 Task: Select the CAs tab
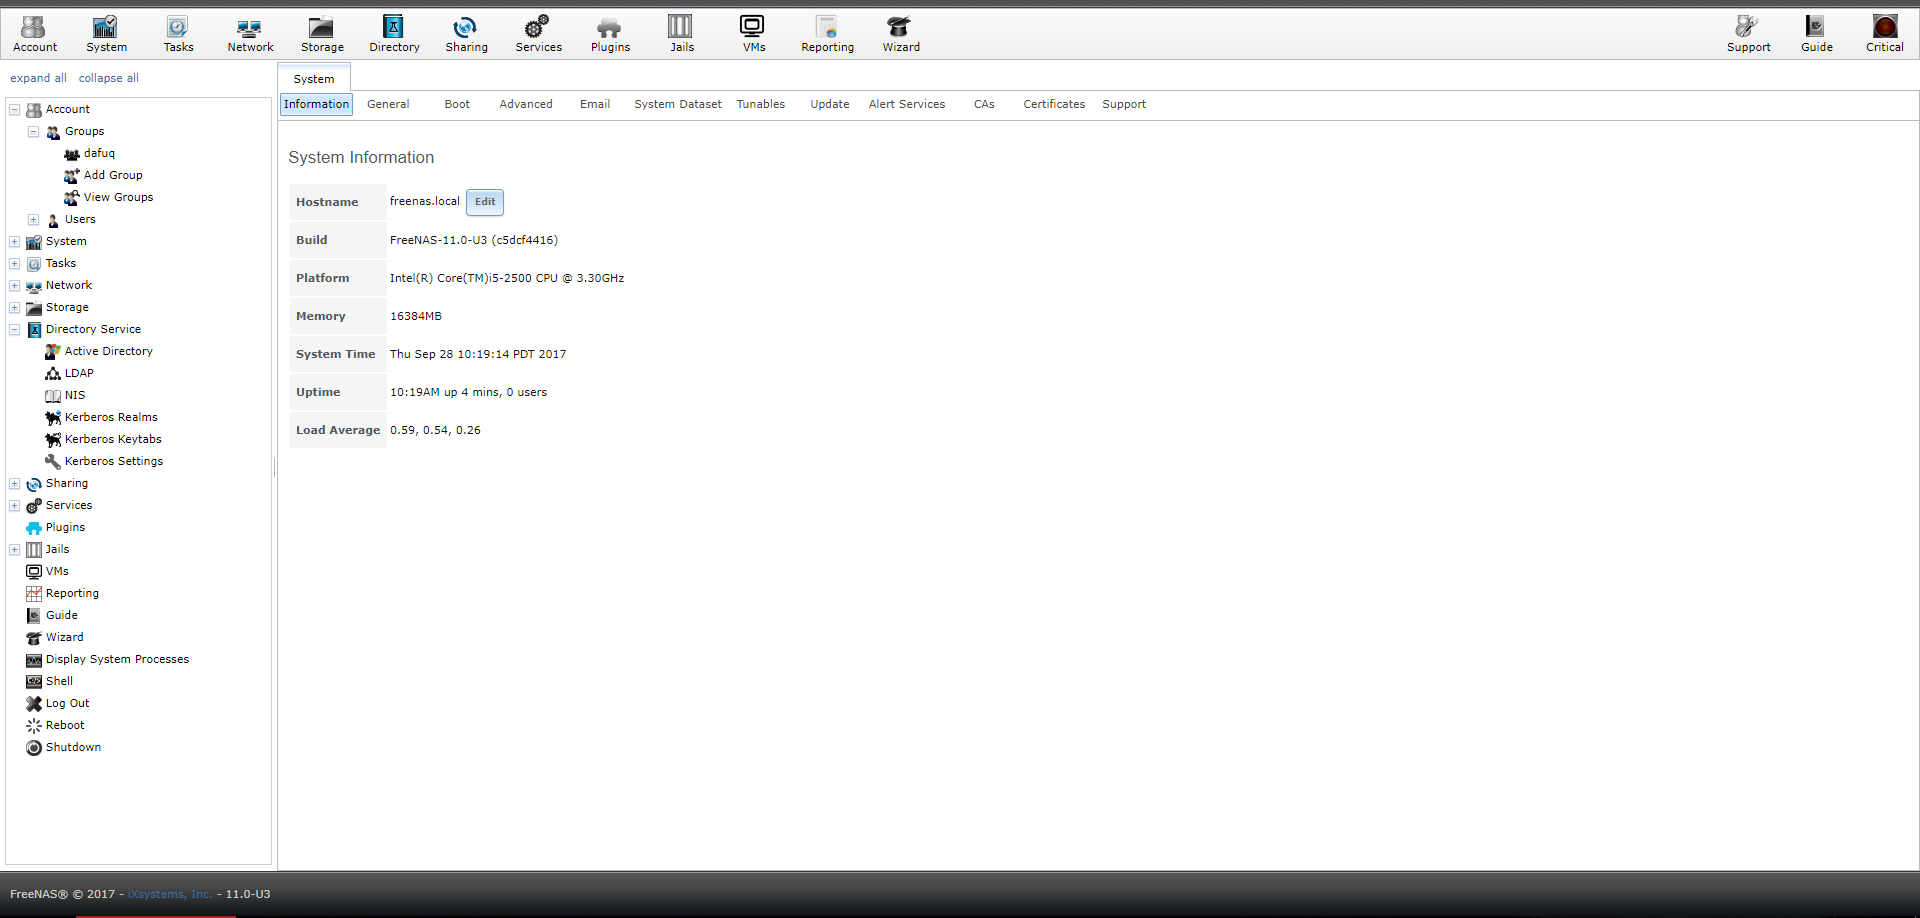tap(984, 104)
